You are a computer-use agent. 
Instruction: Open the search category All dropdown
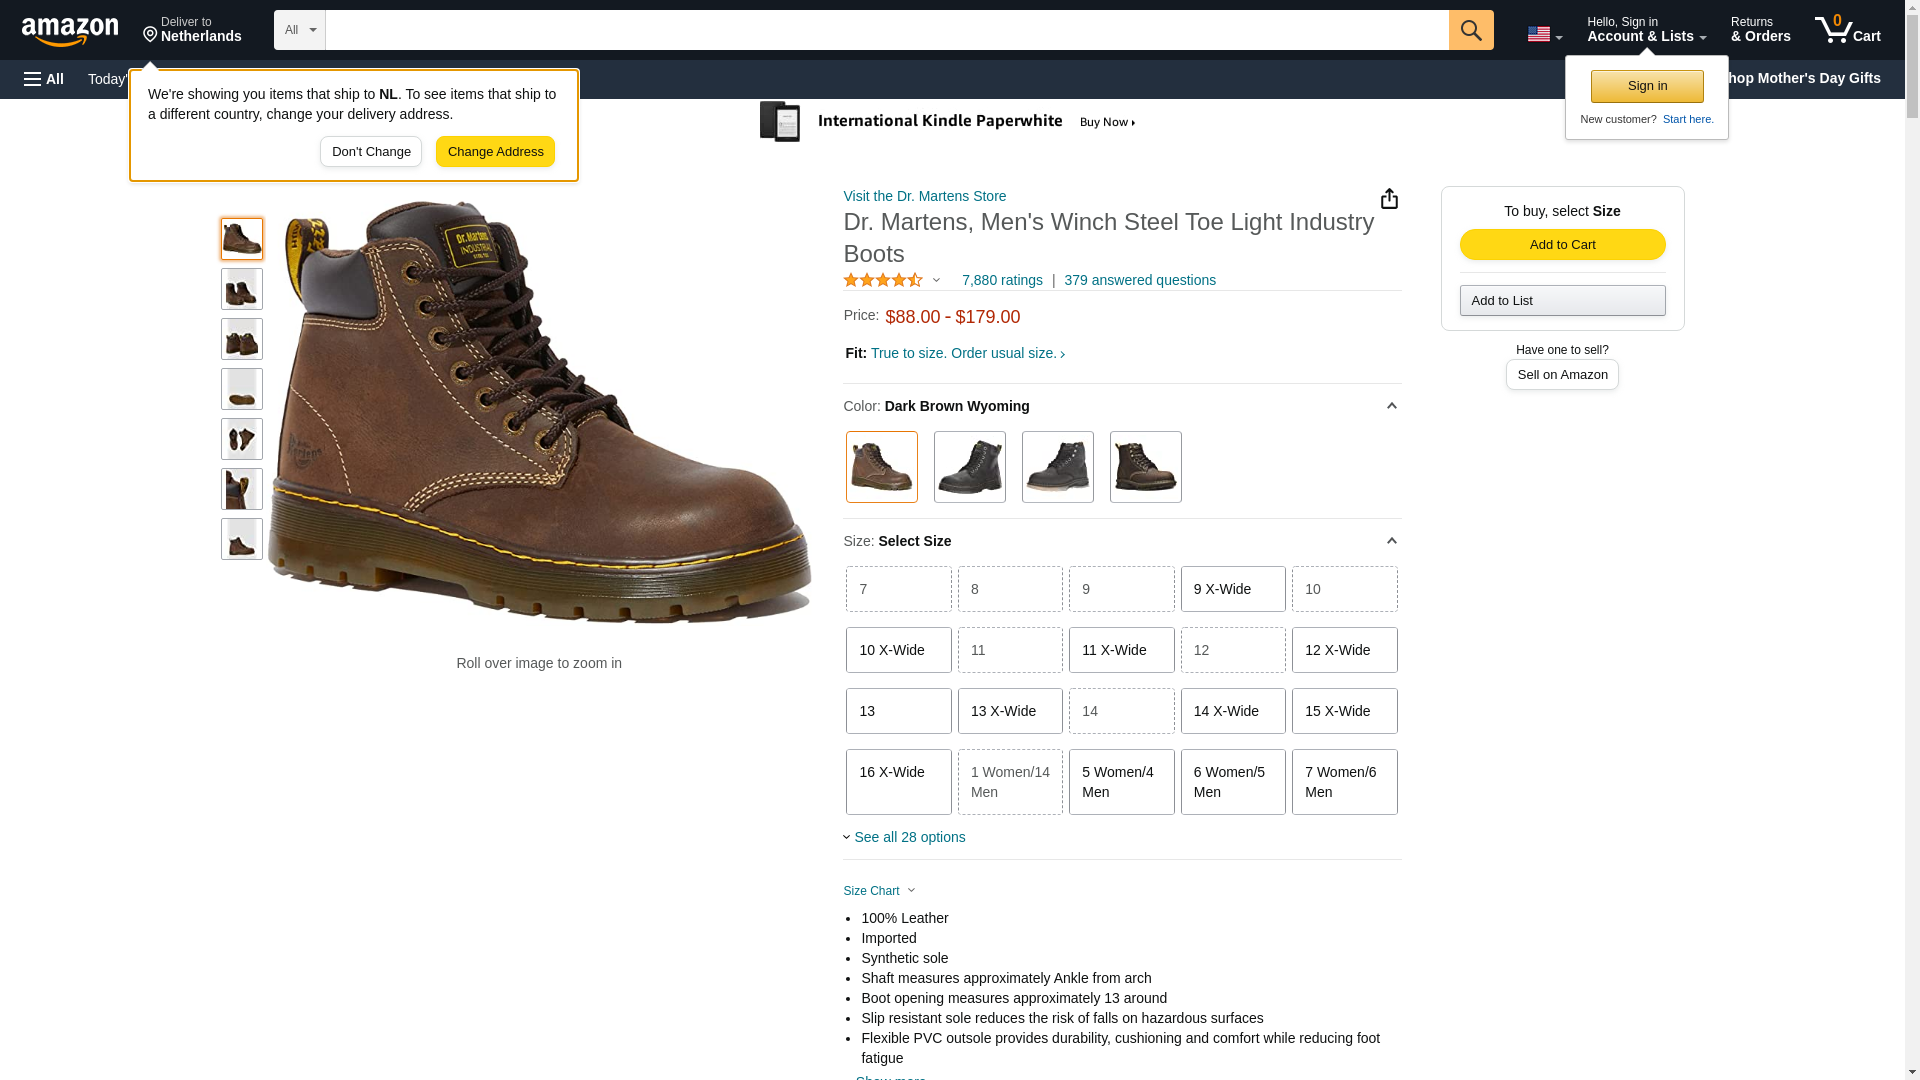pos(299,30)
